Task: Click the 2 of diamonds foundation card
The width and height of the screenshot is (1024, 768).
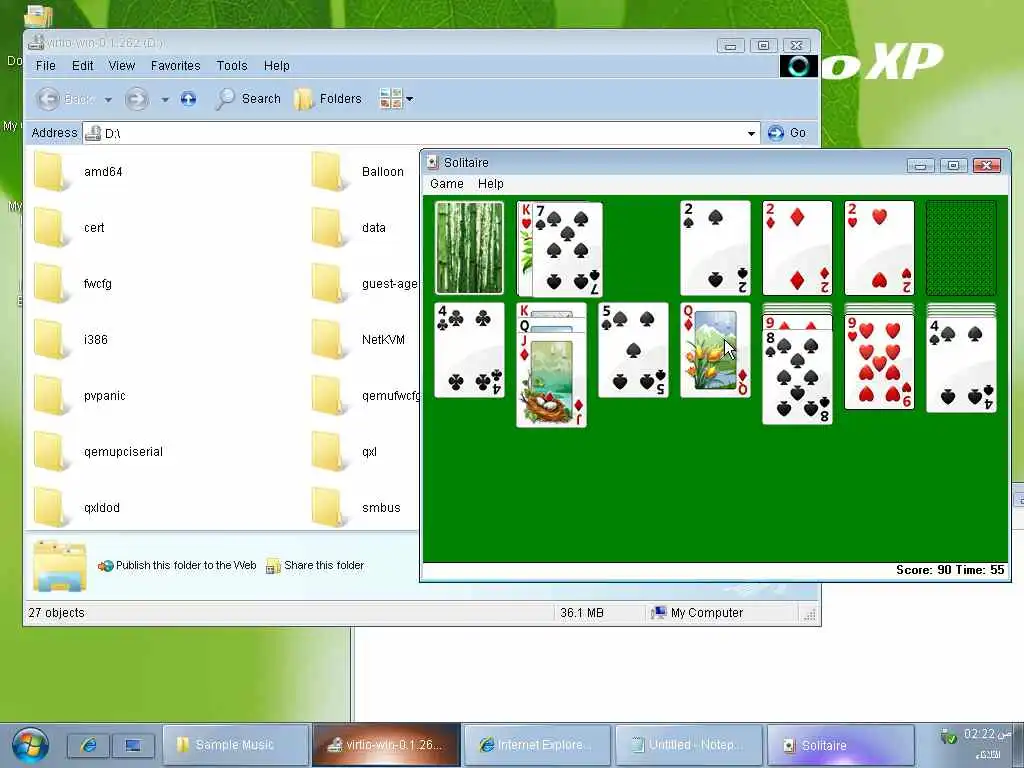Action: coord(797,248)
